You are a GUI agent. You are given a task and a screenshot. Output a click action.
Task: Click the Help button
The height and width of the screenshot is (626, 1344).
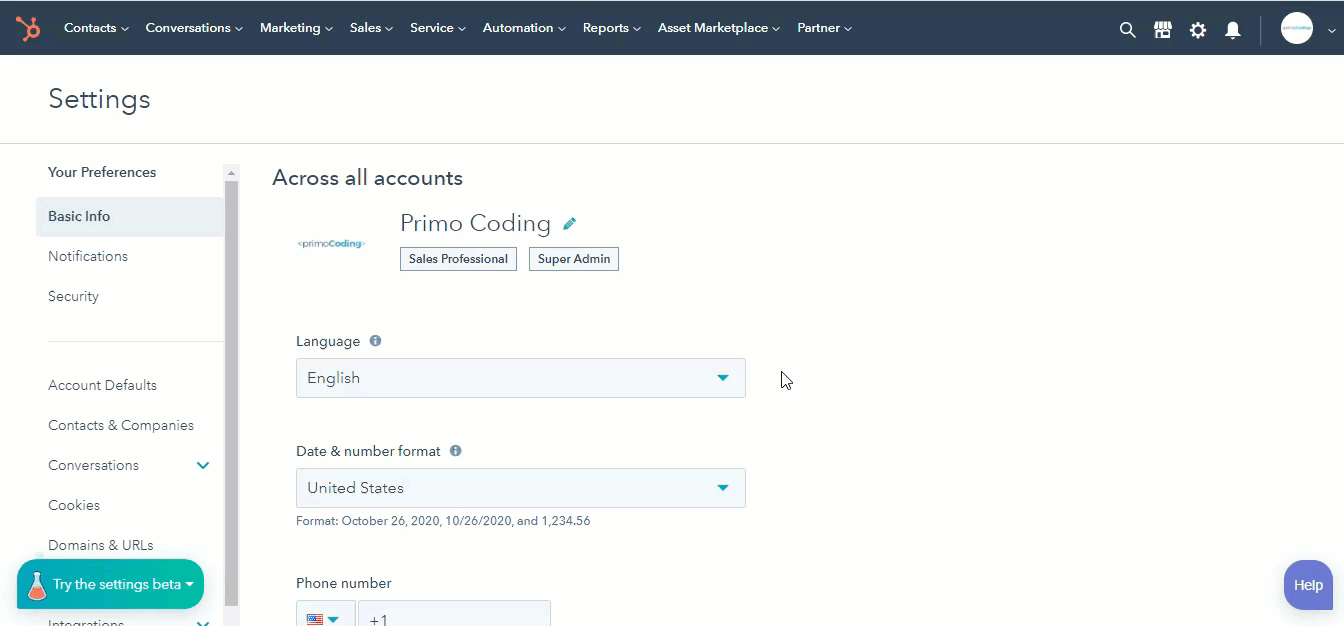coord(1307,585)
